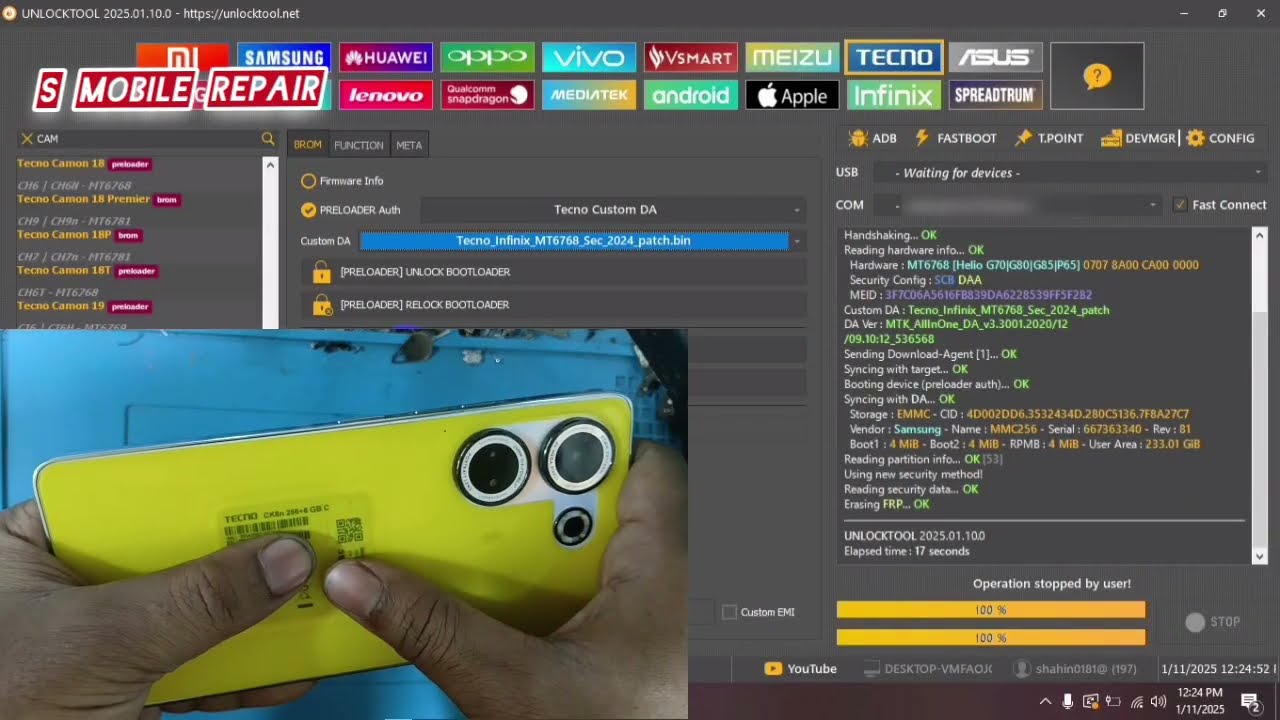Select the Lenovo brand tile

click(x=386, y=95)
